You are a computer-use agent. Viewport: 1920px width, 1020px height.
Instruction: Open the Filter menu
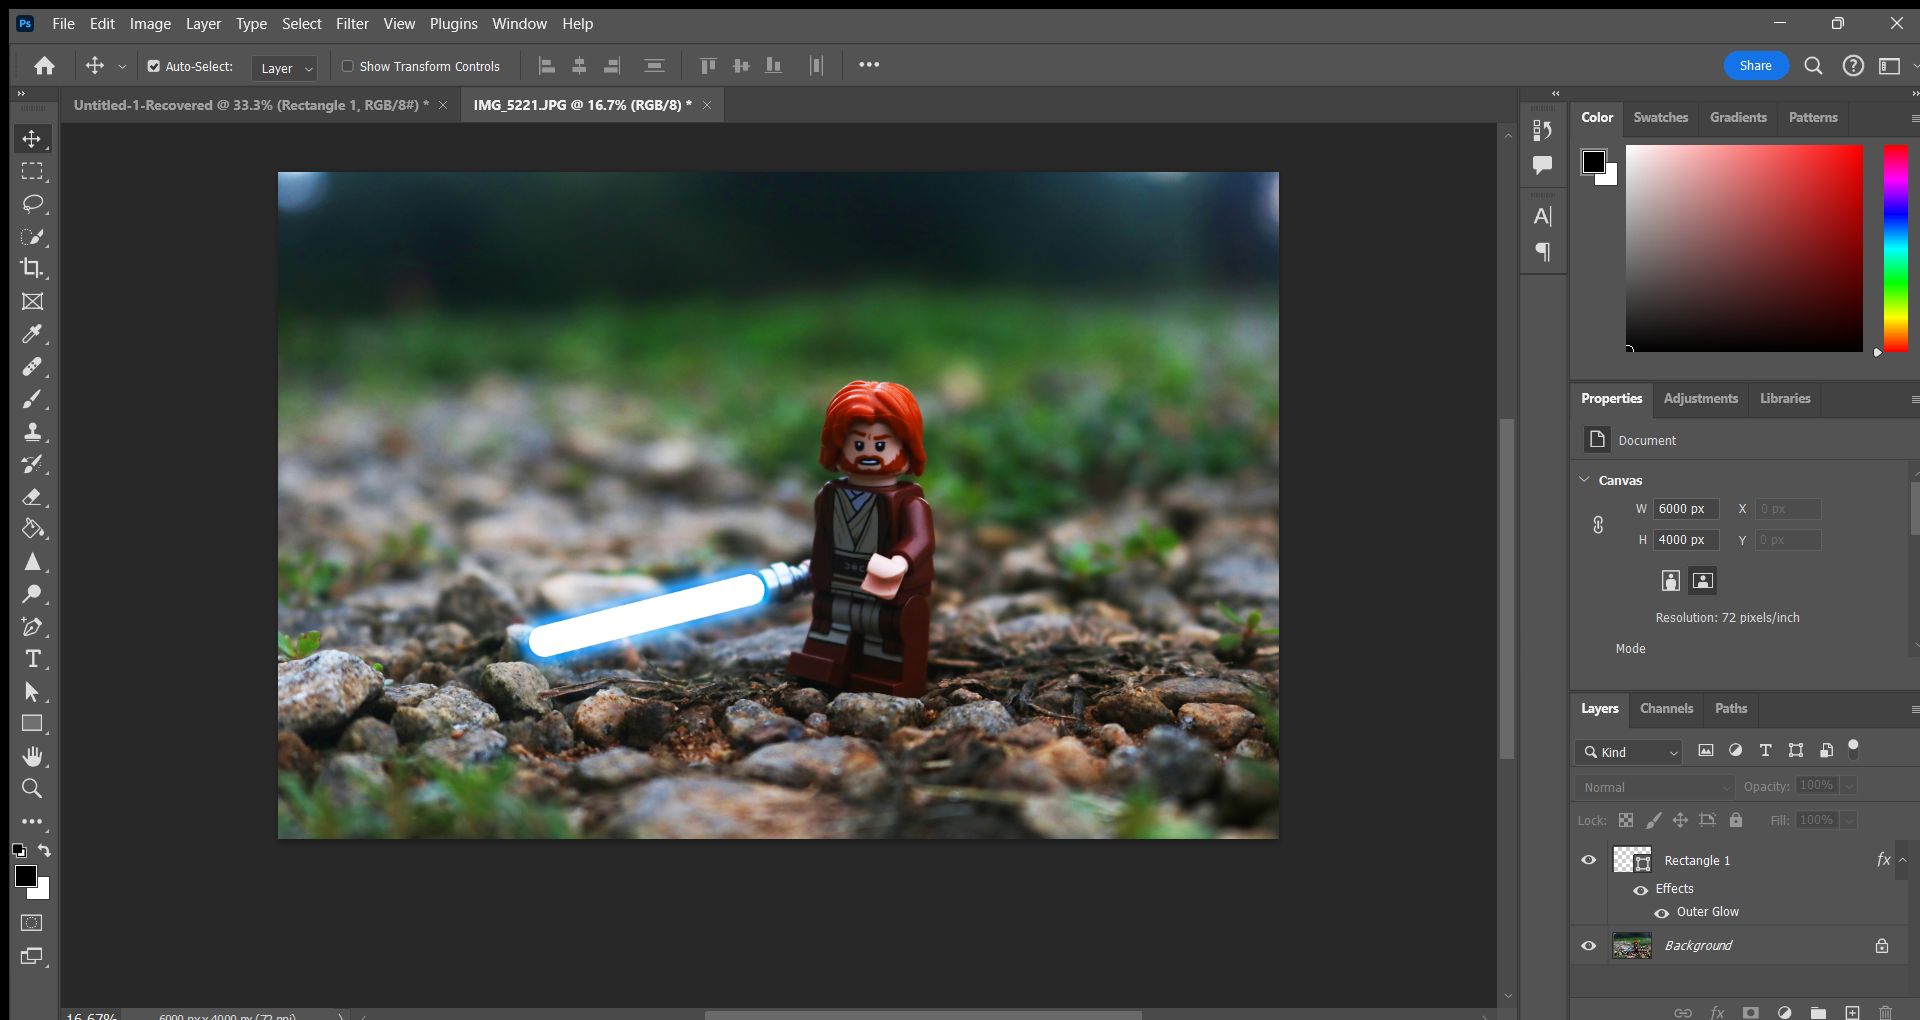352,23
